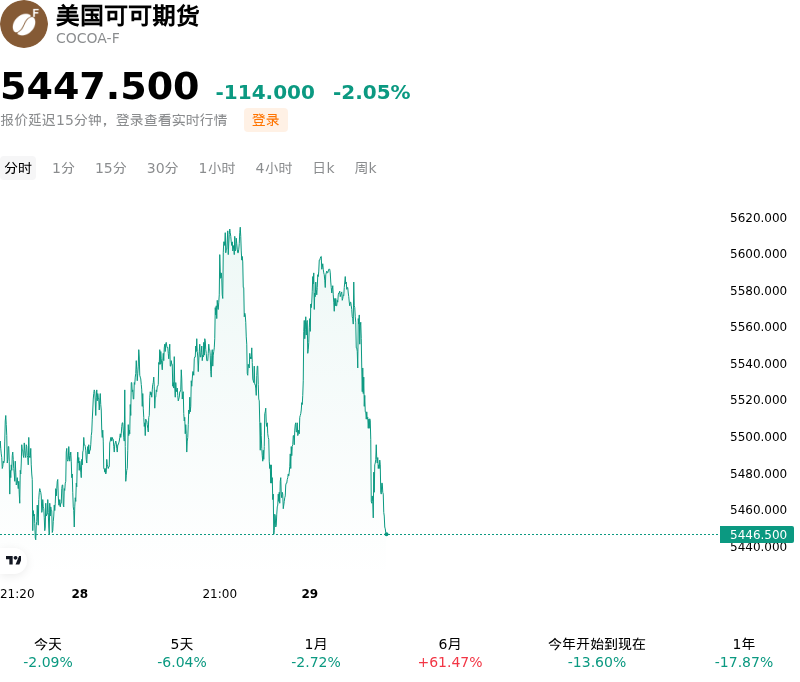Open the TradingView logo badge
The image size is (800, 682).
(x=13, y=561)
